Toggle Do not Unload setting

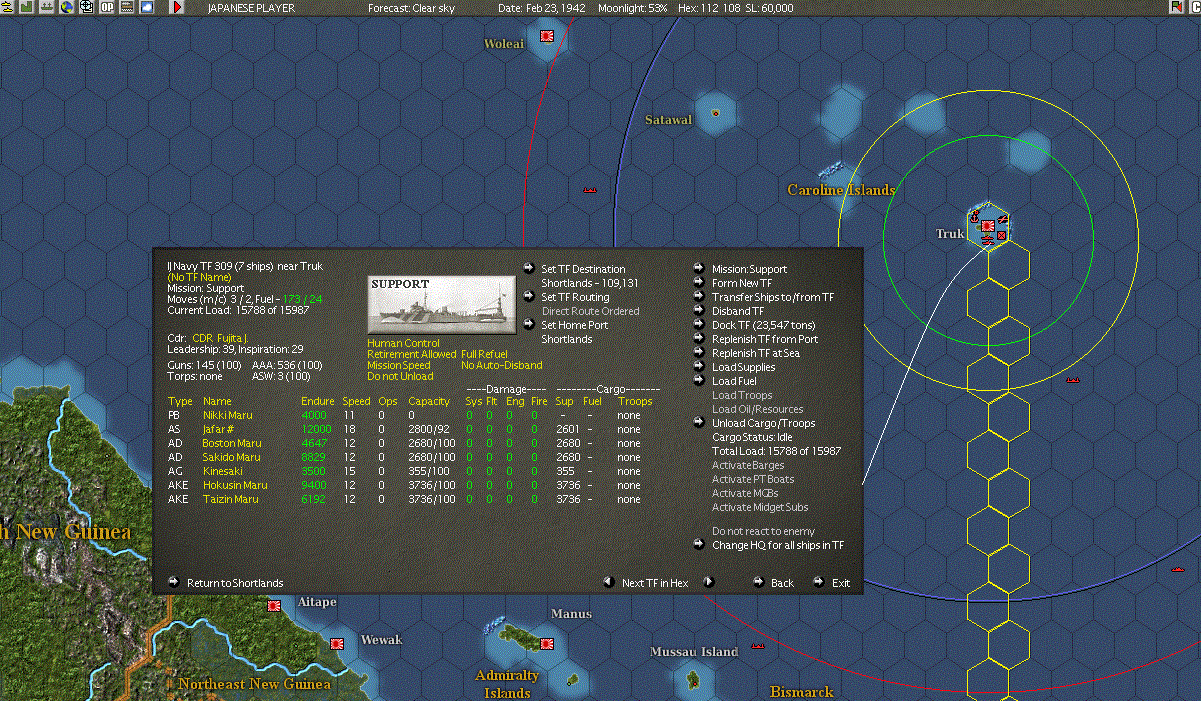tap(400, 376)
